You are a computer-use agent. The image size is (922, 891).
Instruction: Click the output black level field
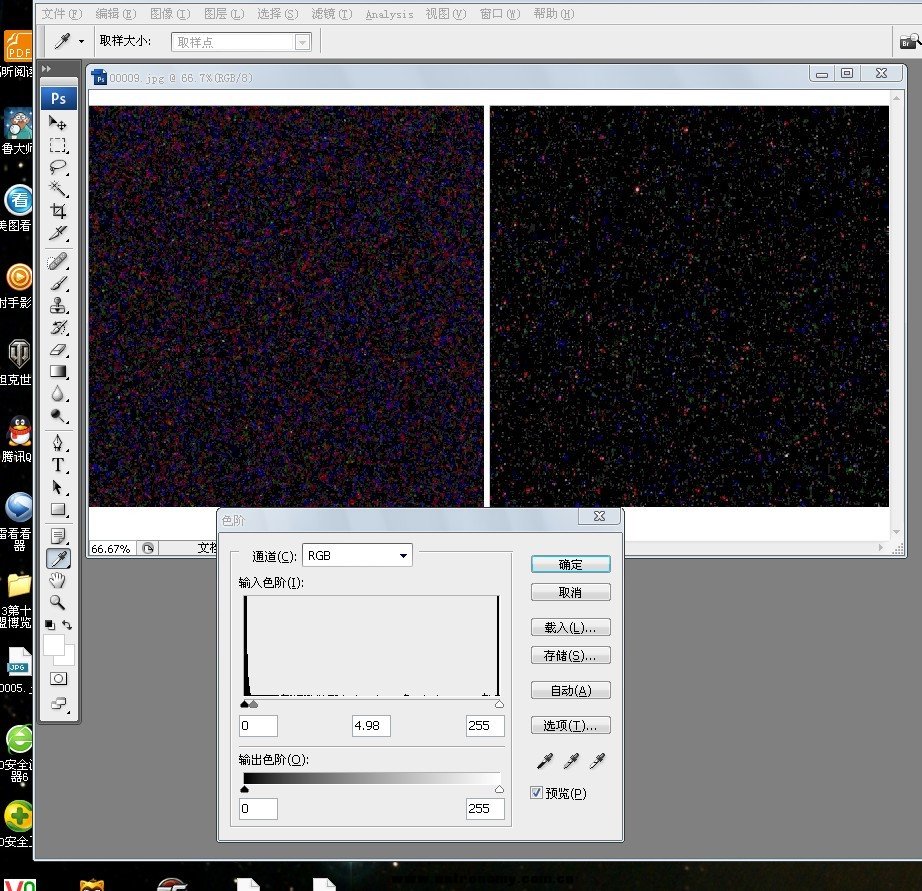tap(258, 808)
